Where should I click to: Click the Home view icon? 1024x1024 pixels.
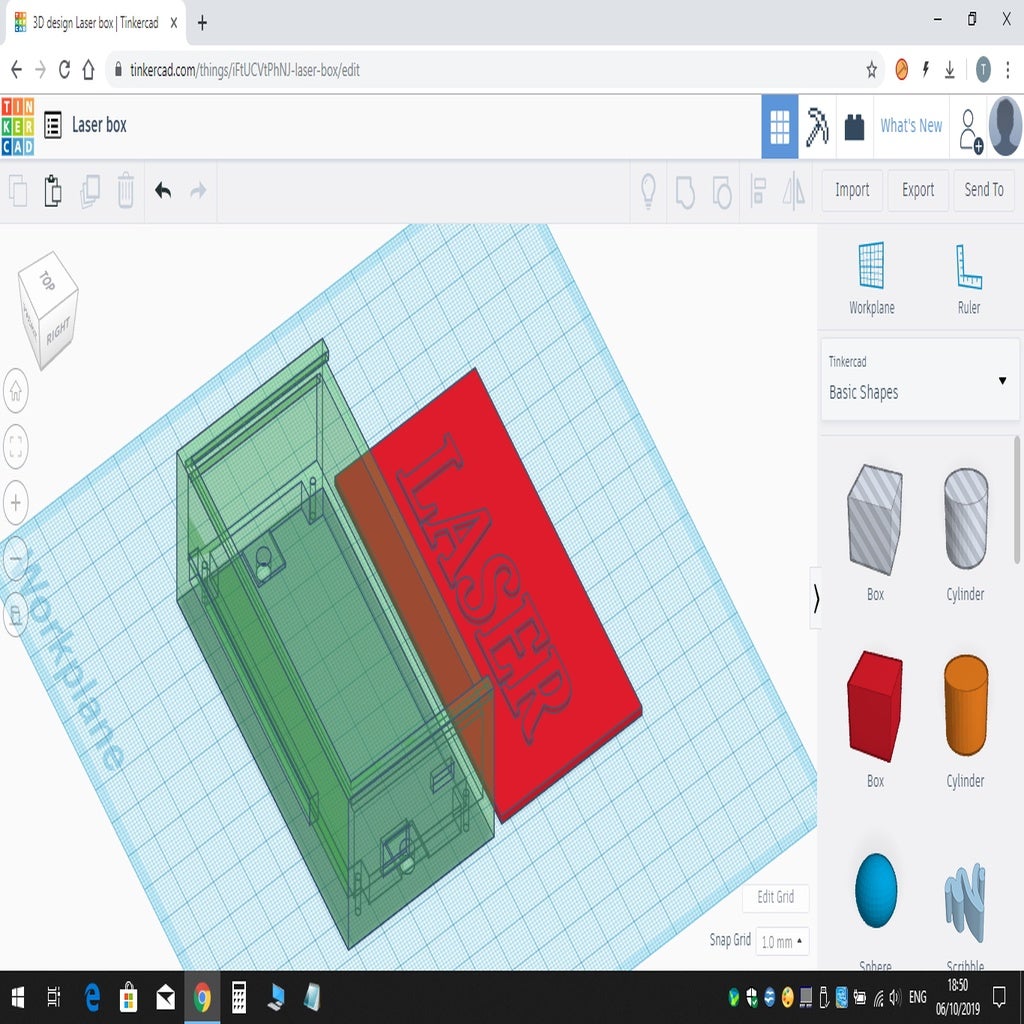16,392
